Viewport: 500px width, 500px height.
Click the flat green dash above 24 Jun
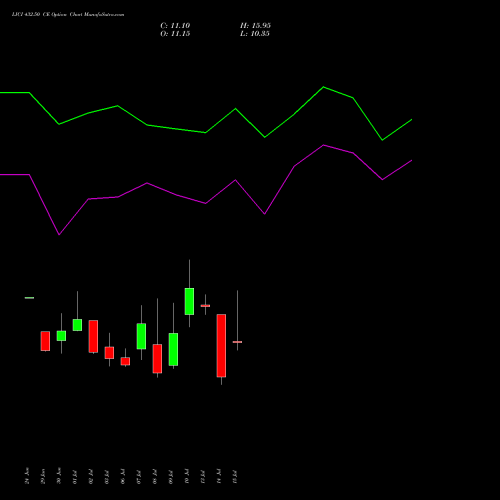point(29,298)
